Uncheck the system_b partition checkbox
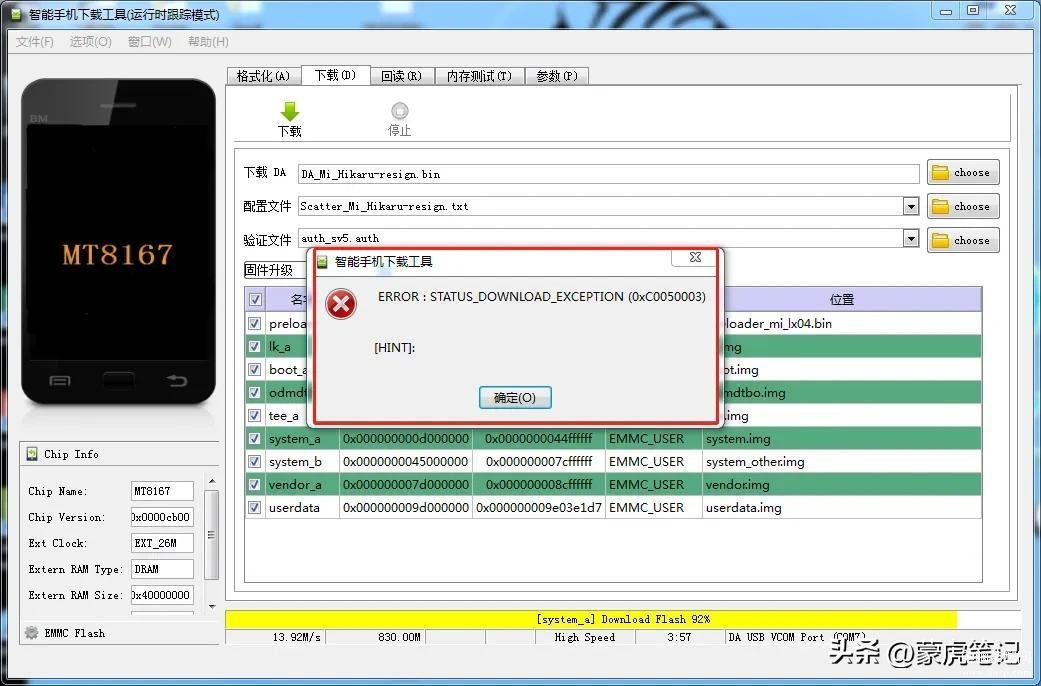The height and width of the screenshot is (686, 1041). [x=254, y=462]
